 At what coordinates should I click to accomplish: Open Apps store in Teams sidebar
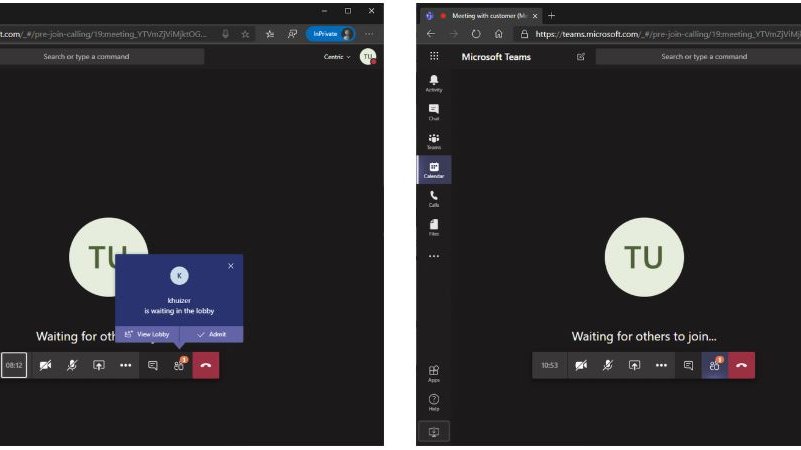(x=434, y=373)
